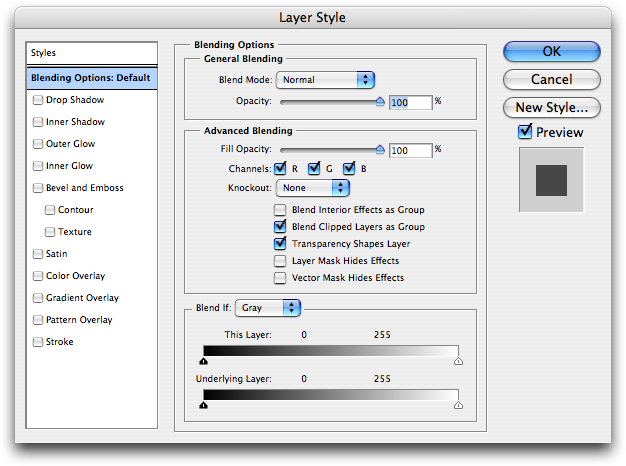Click the New Style... button

(552, 107)
